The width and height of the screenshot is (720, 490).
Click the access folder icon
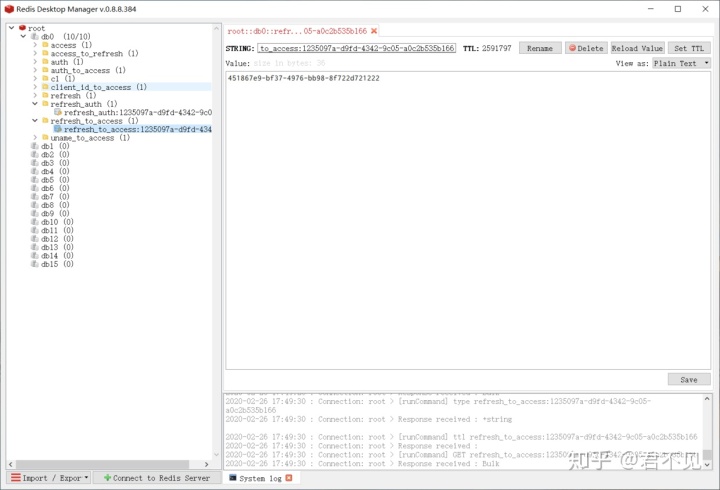[x=45, y=45]
